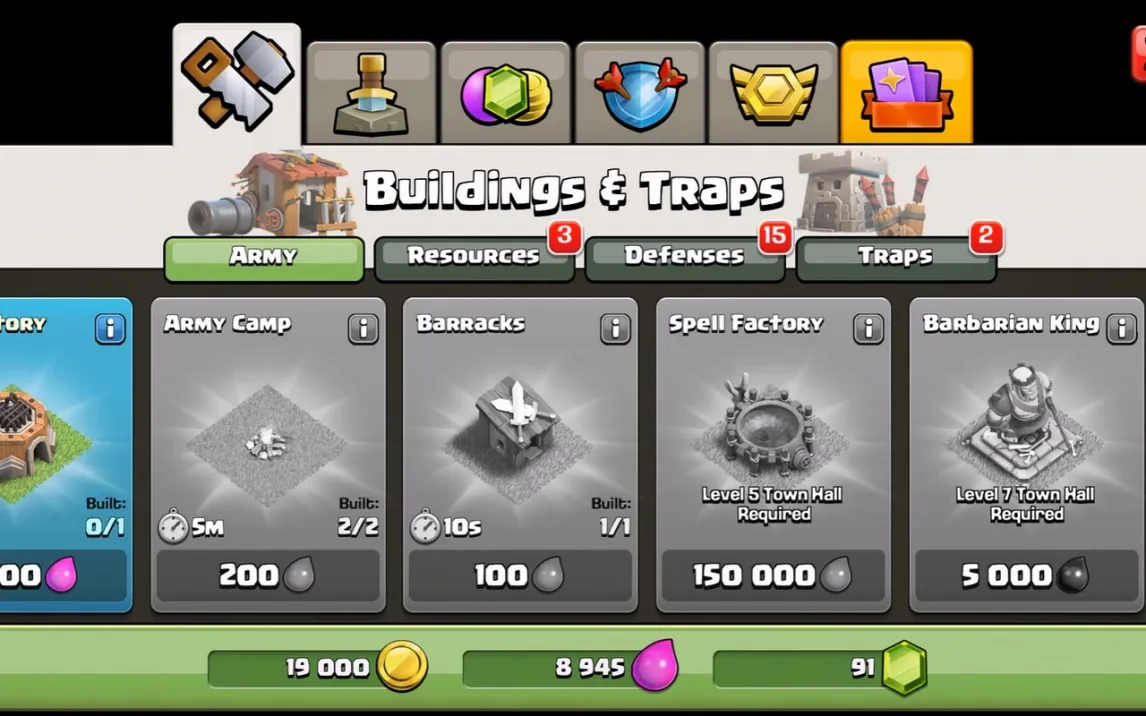Select the Spell Factory building card

[773, 454]
